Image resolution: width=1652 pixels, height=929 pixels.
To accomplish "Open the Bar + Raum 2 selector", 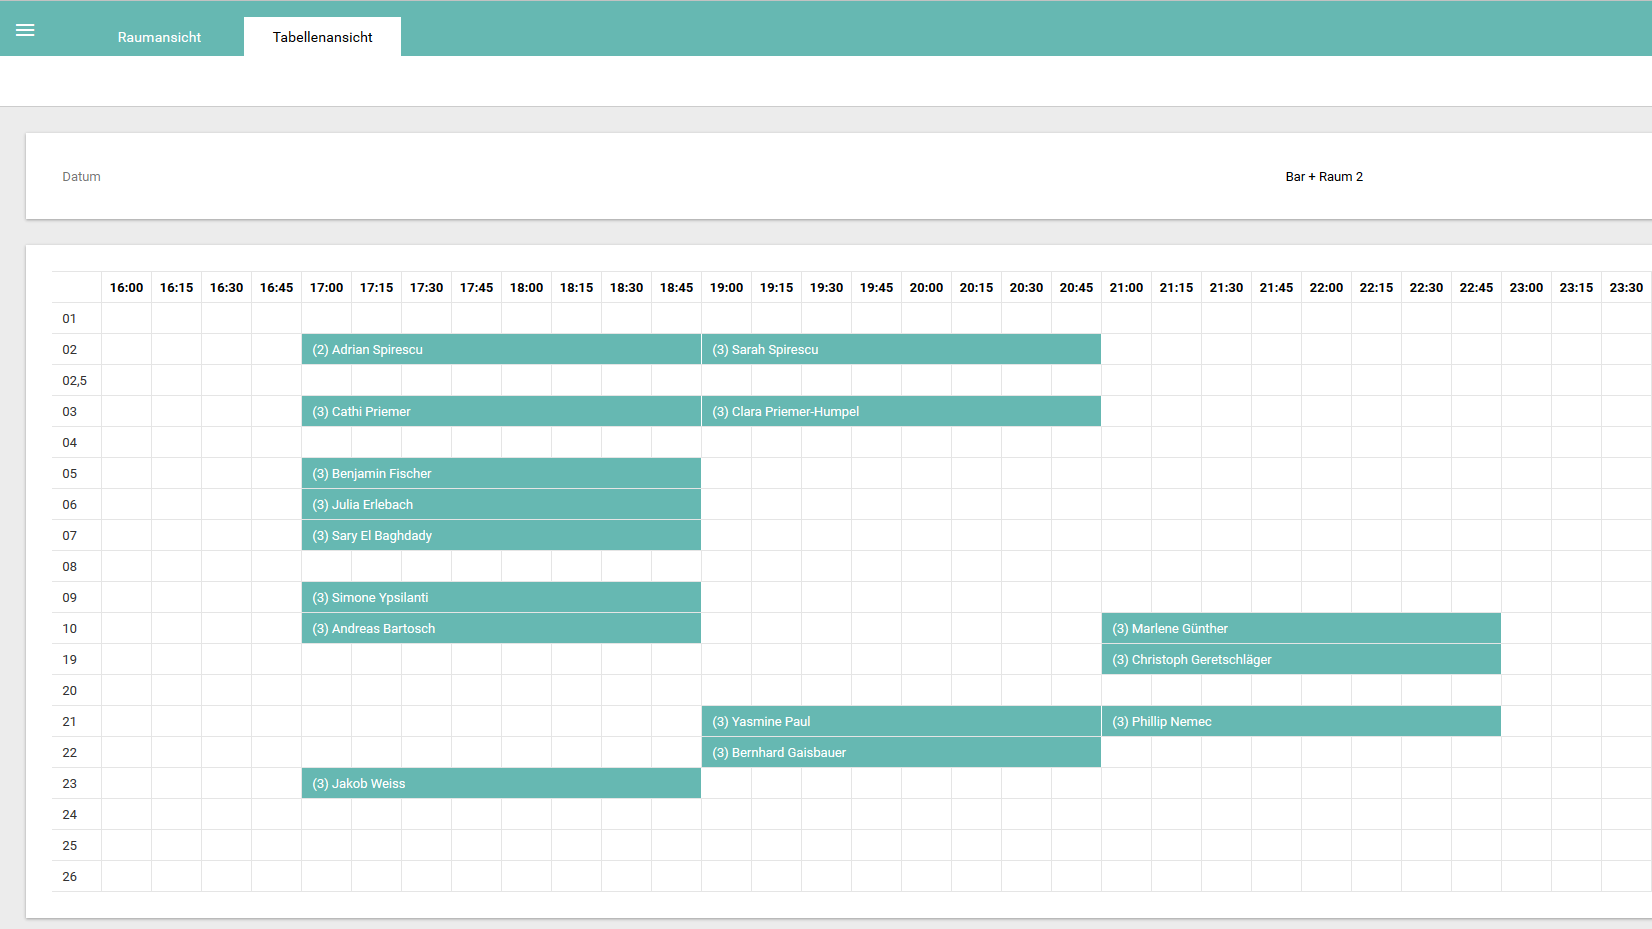I will point(1323,177).
